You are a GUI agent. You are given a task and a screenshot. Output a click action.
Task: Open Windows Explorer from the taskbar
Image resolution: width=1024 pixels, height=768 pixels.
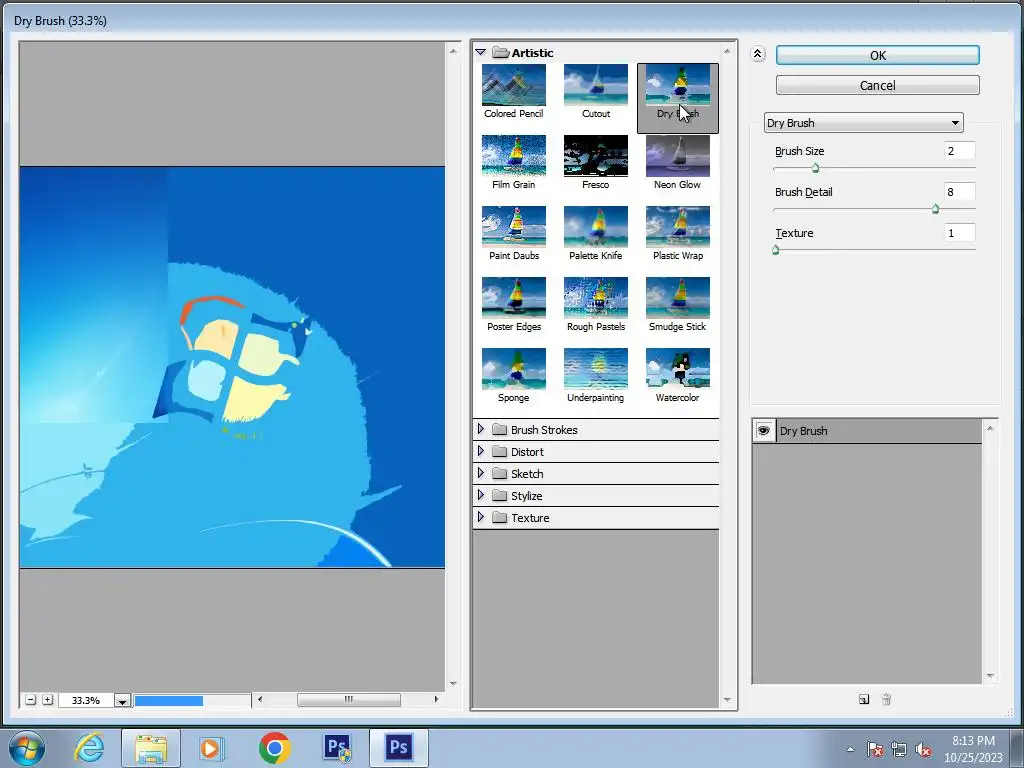[x=151, y=748]
